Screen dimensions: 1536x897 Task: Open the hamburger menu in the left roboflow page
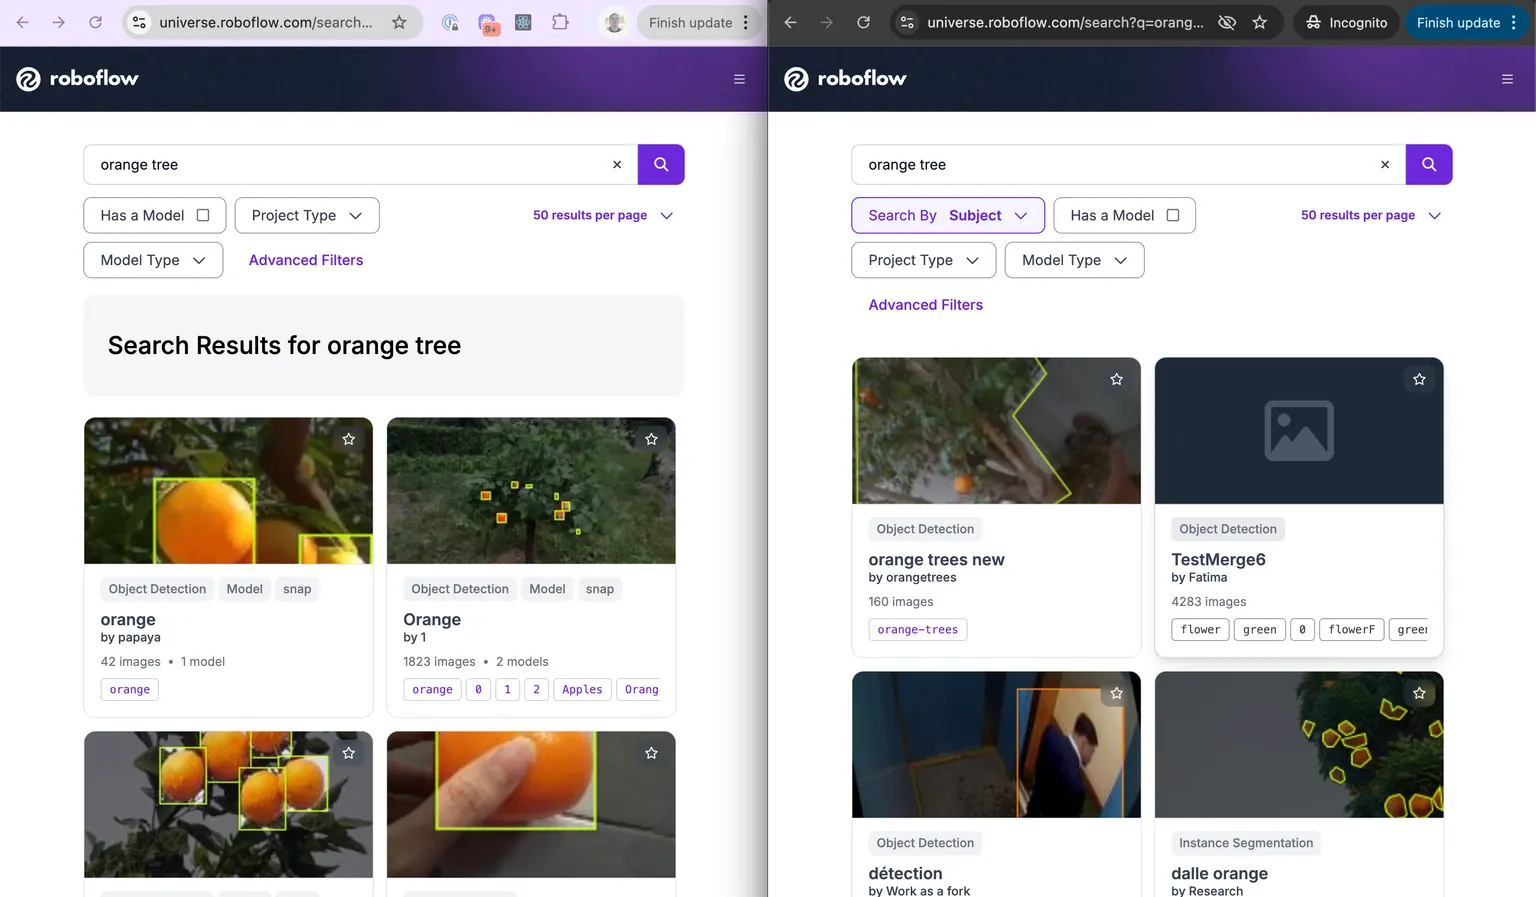coord(739,79)
